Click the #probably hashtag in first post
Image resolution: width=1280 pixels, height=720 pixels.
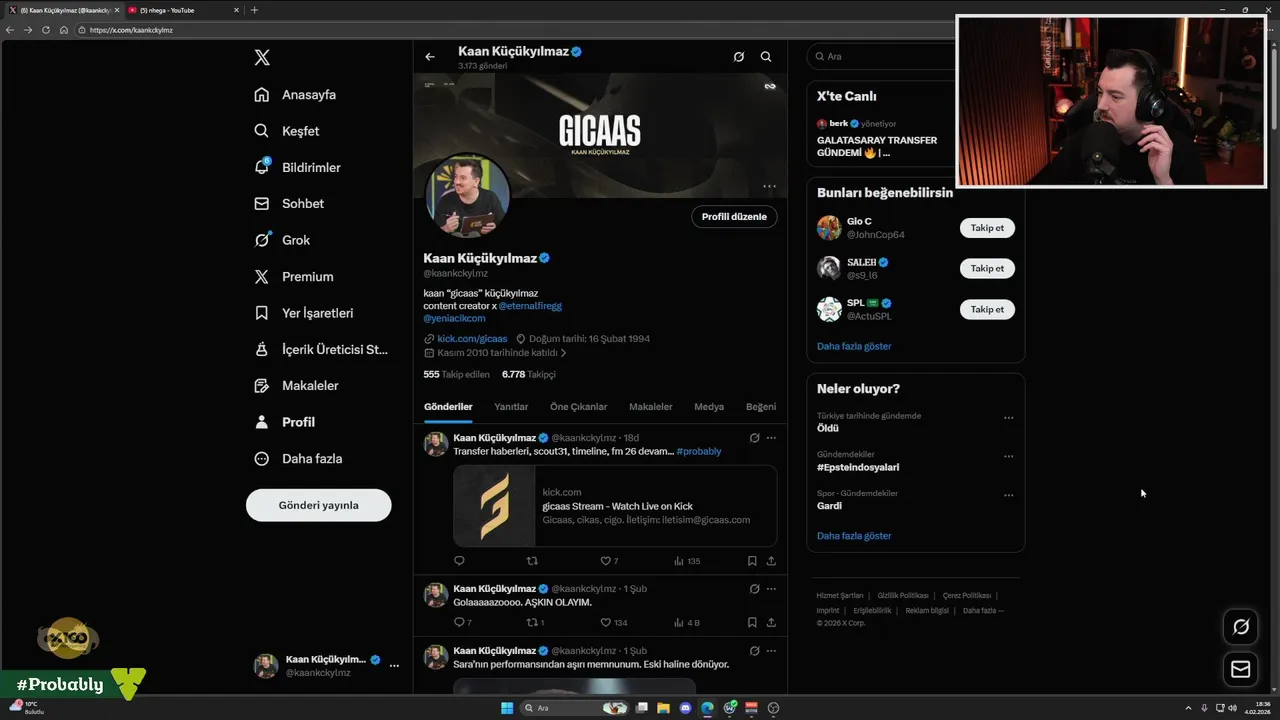pos(699,451)
